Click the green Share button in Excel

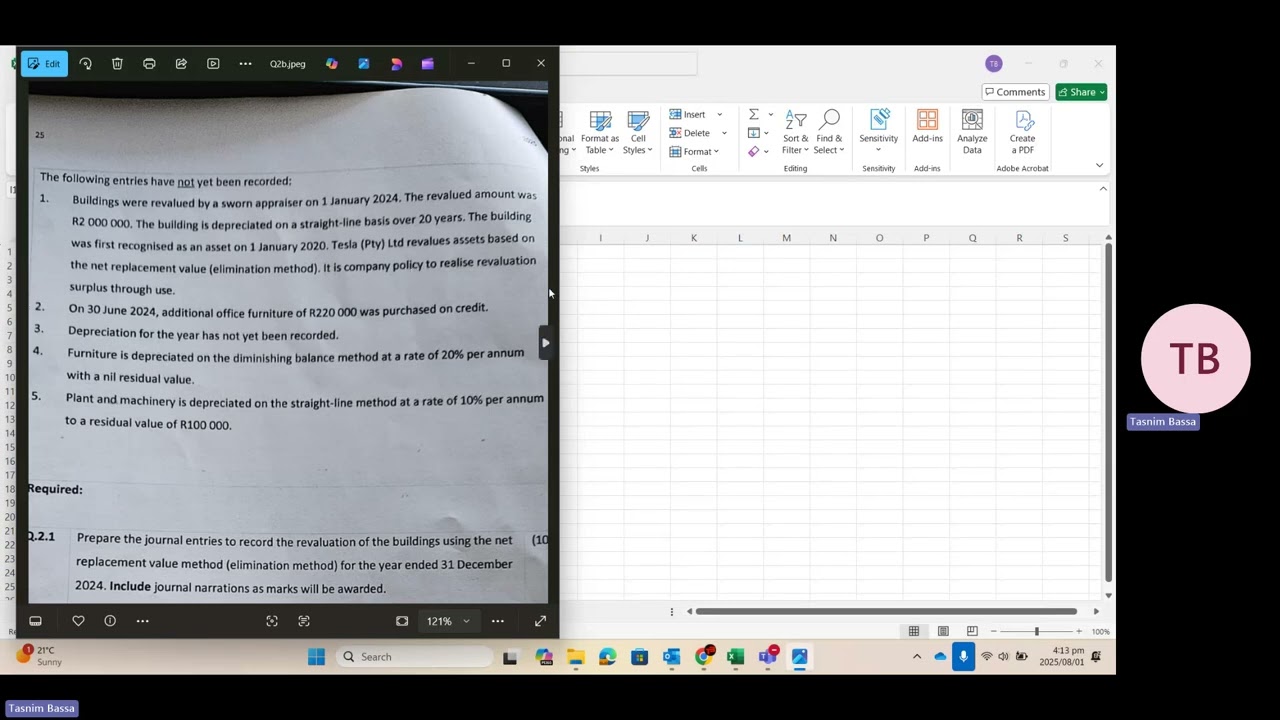point(1081,92)
